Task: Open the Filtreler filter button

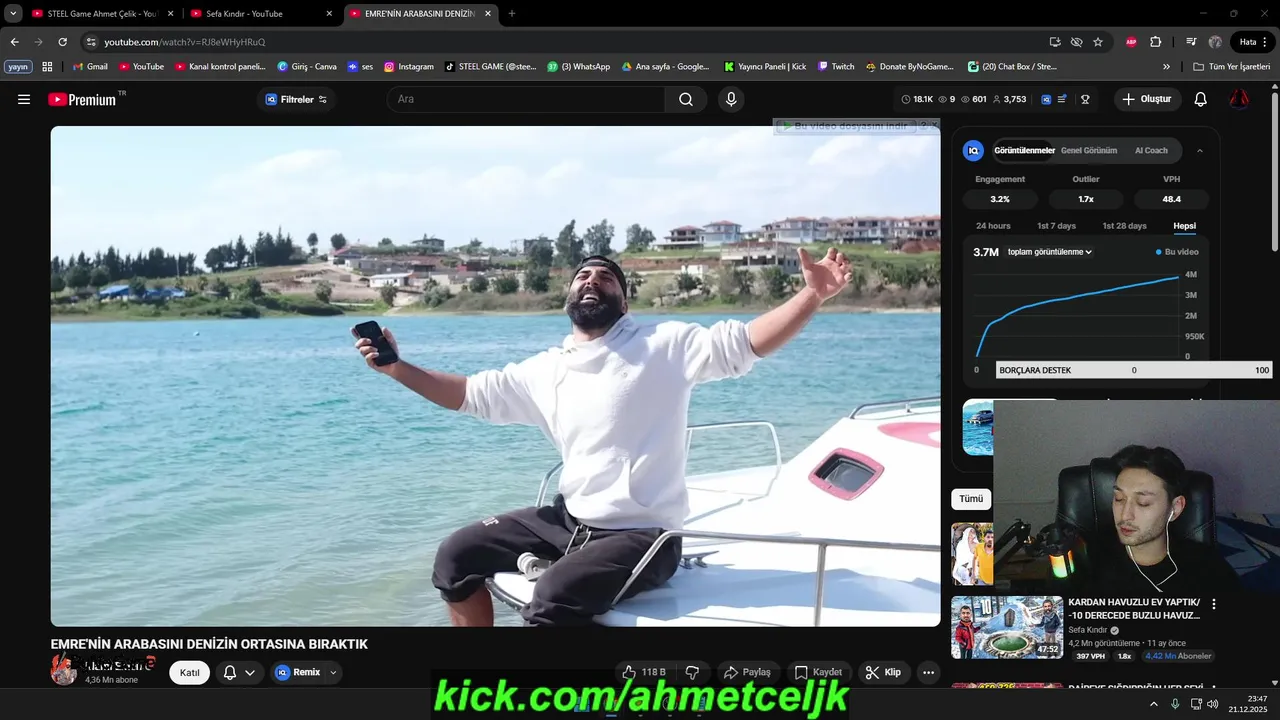Action: [x=296, y=99]
